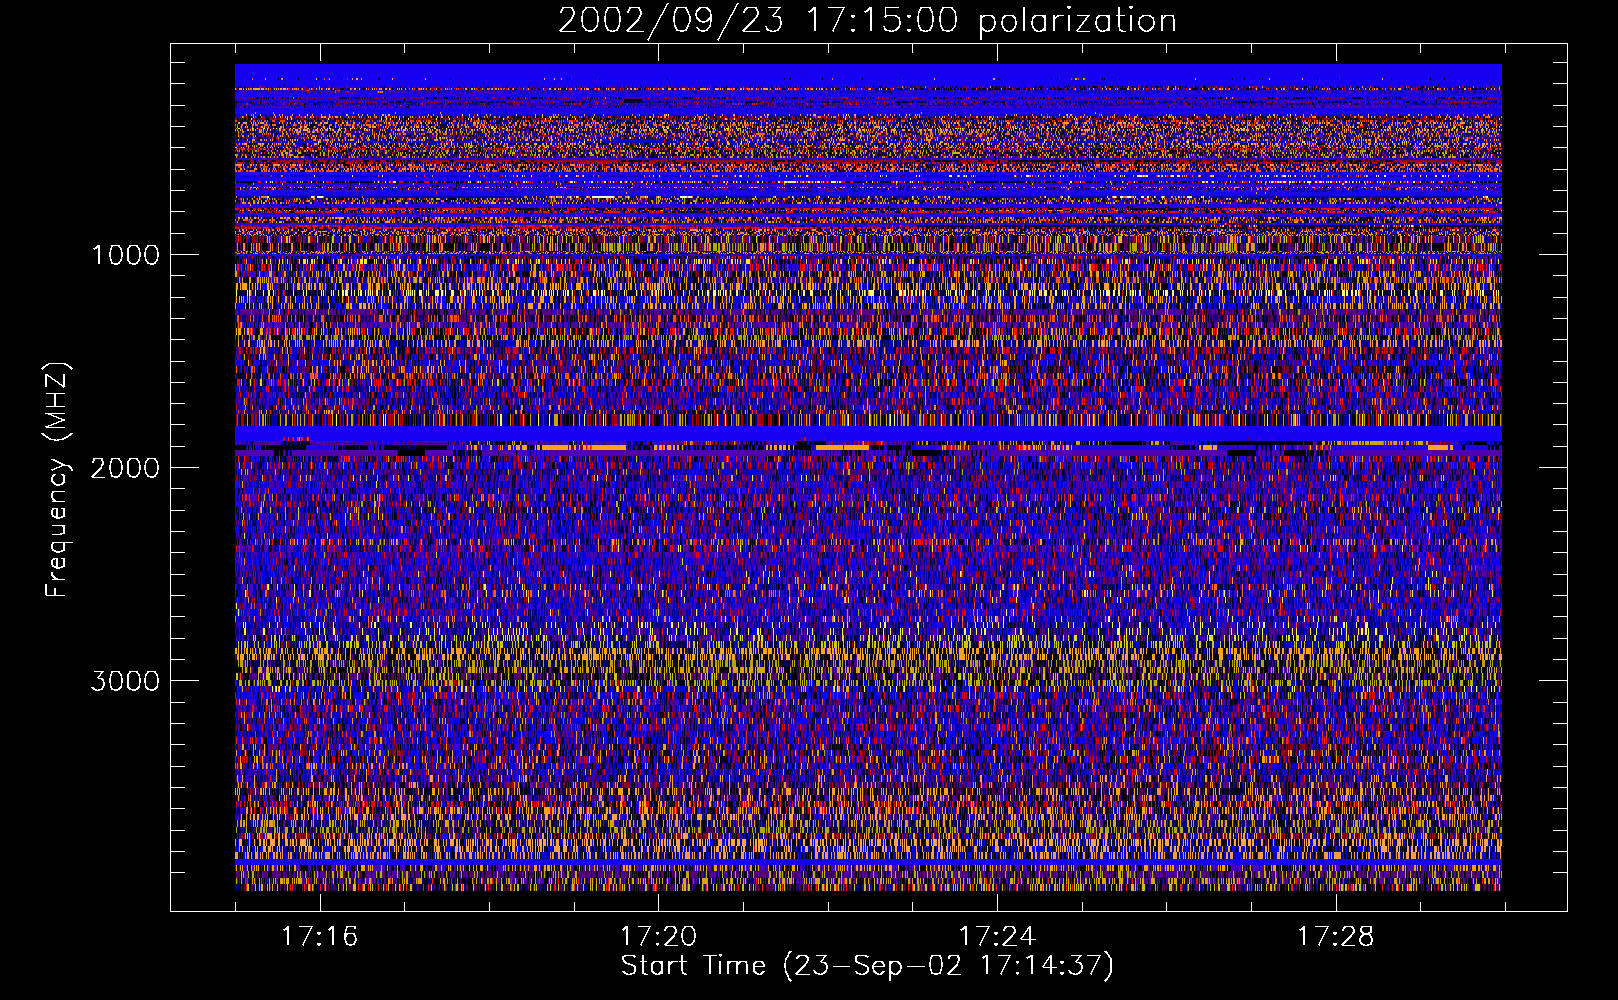1618x1000 pixels.
Task: Click the 2000 frequency tick label
Action: [125, 468]
